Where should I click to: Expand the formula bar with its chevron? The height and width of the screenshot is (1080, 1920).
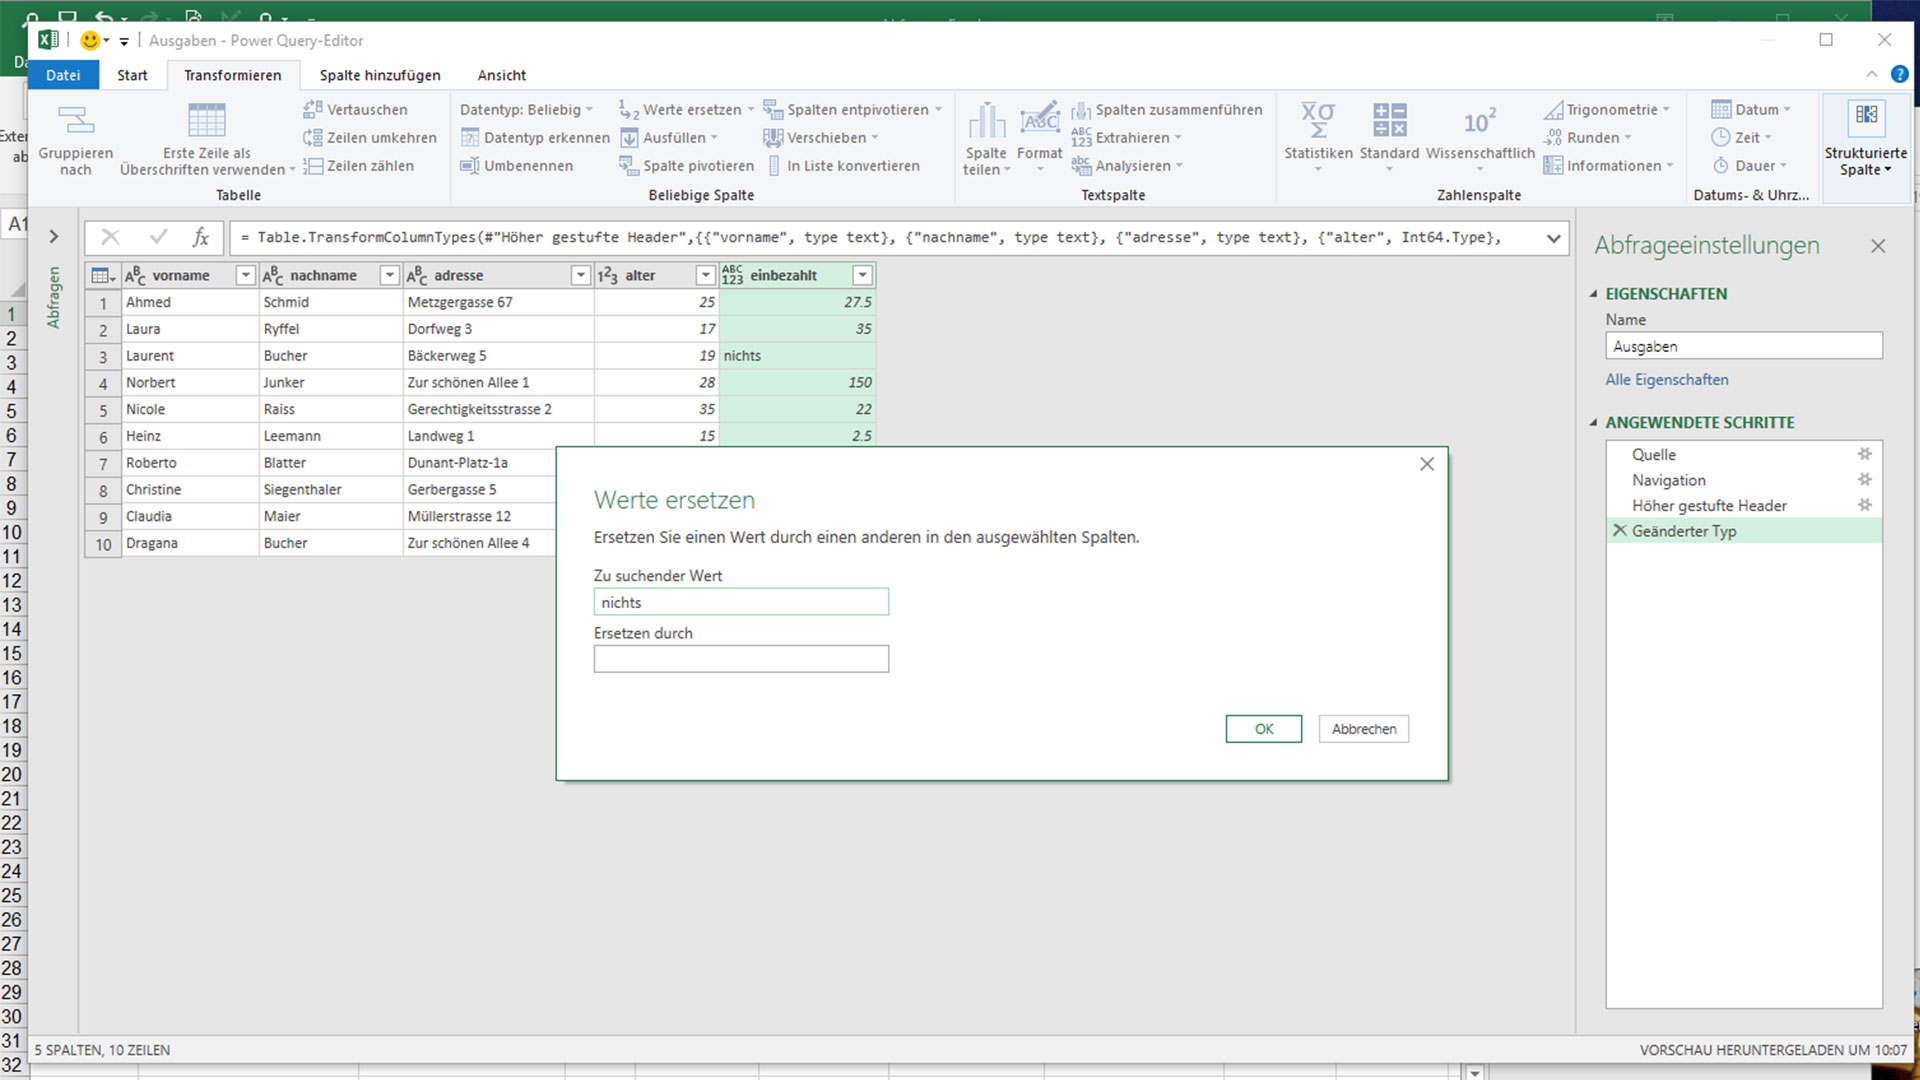click(x=1552, y=238)
